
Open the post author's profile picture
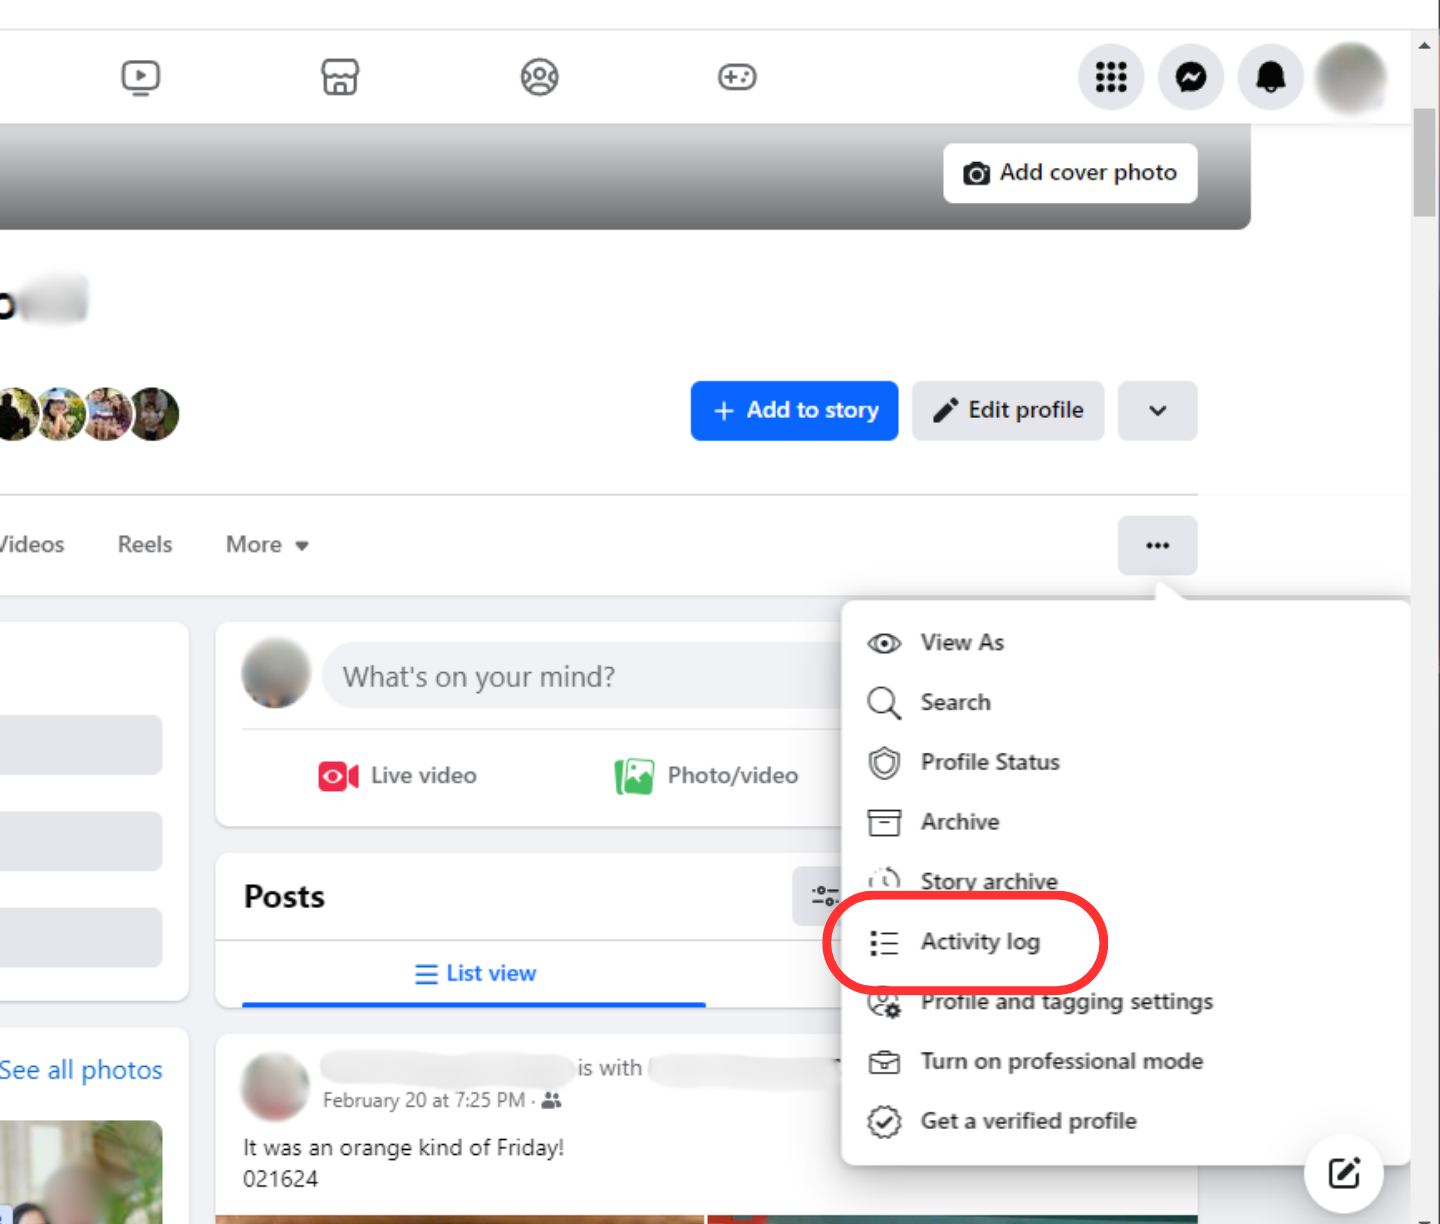[x=275, y=1086]
